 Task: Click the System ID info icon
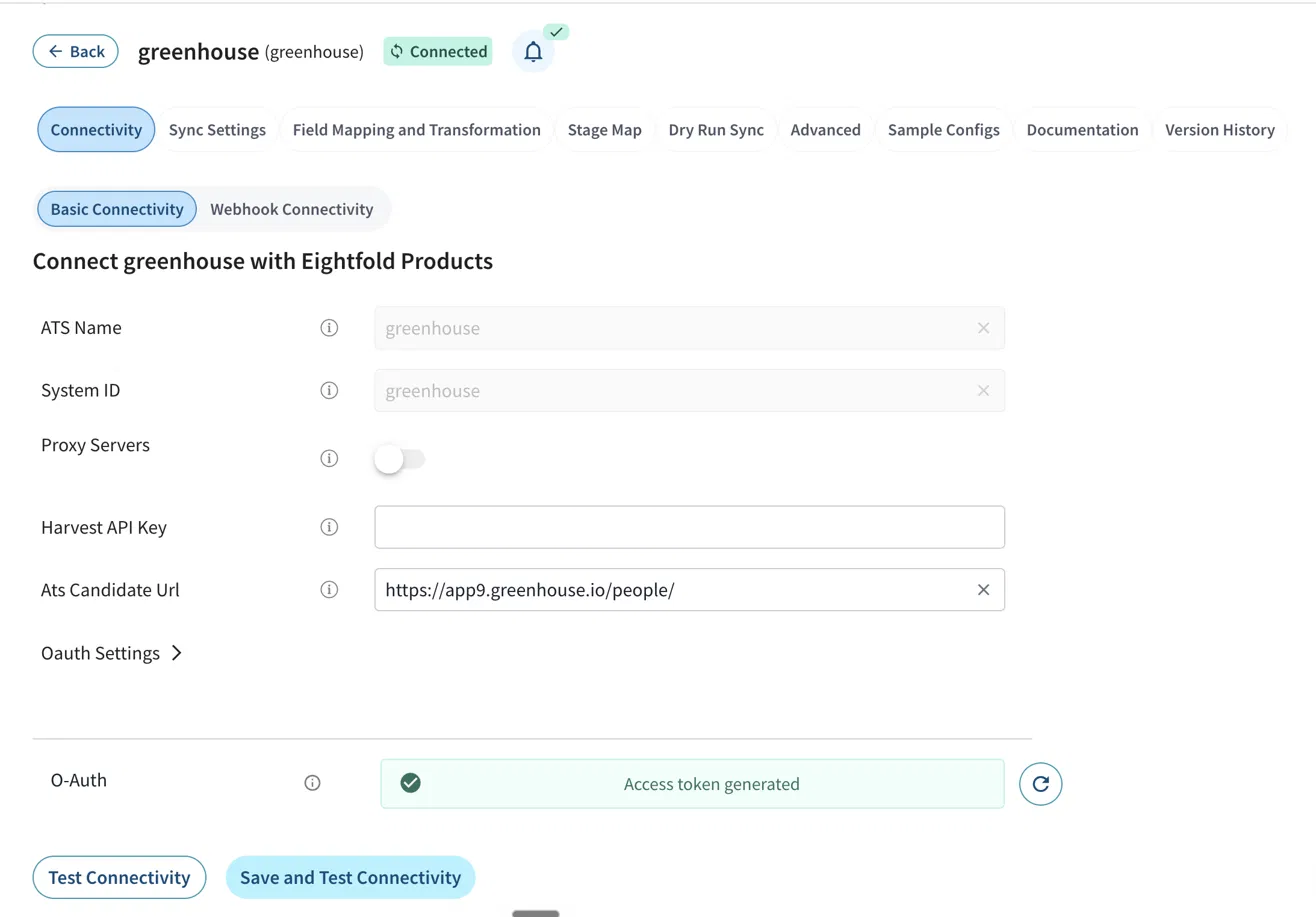(x=329, y=390)
